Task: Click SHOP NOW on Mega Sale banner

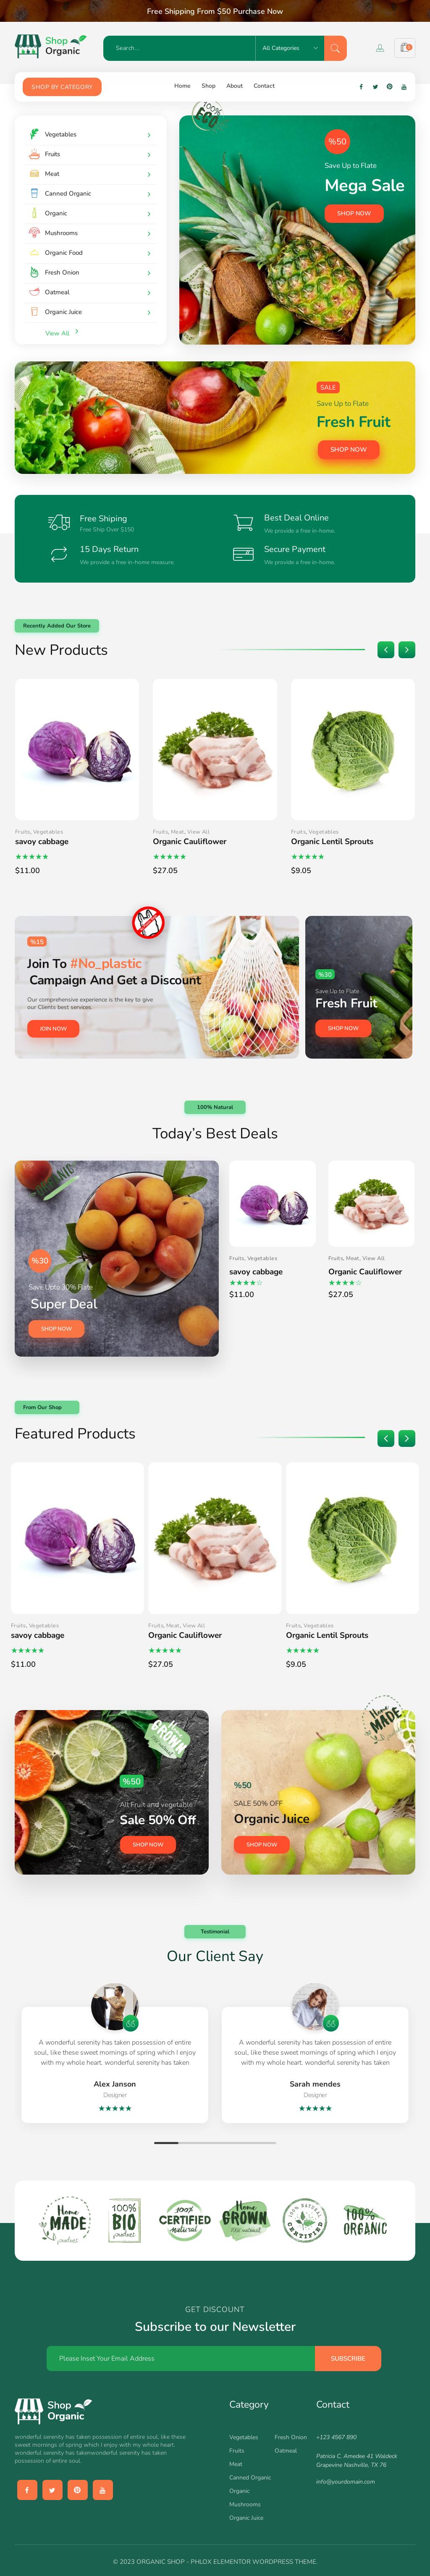Action: tap(354, 213)
